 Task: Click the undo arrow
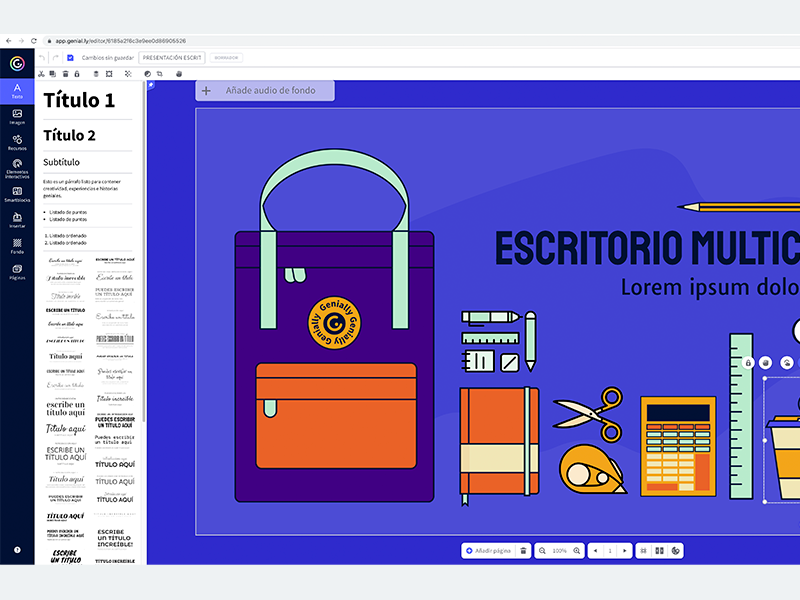pos(42,57)
